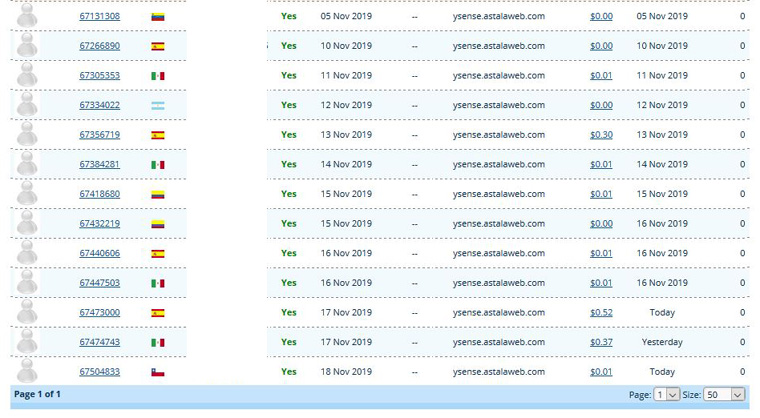Click the $0.30 earnings link

[x=601, y=135]
